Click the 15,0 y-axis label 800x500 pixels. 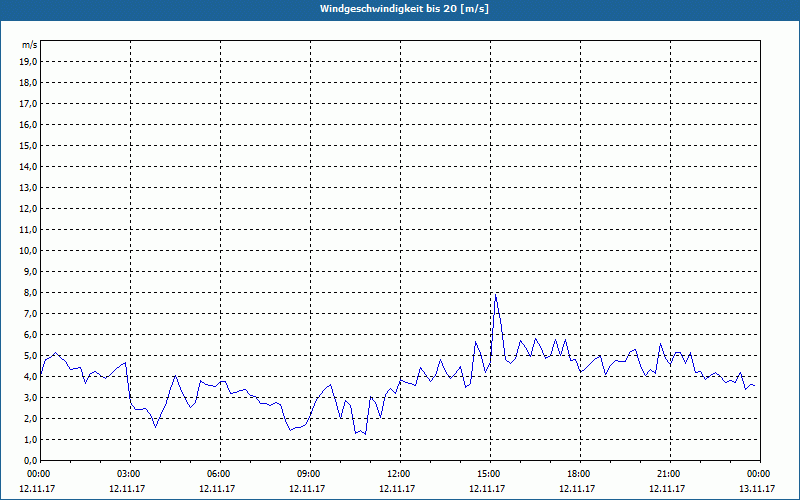(28, 145)
